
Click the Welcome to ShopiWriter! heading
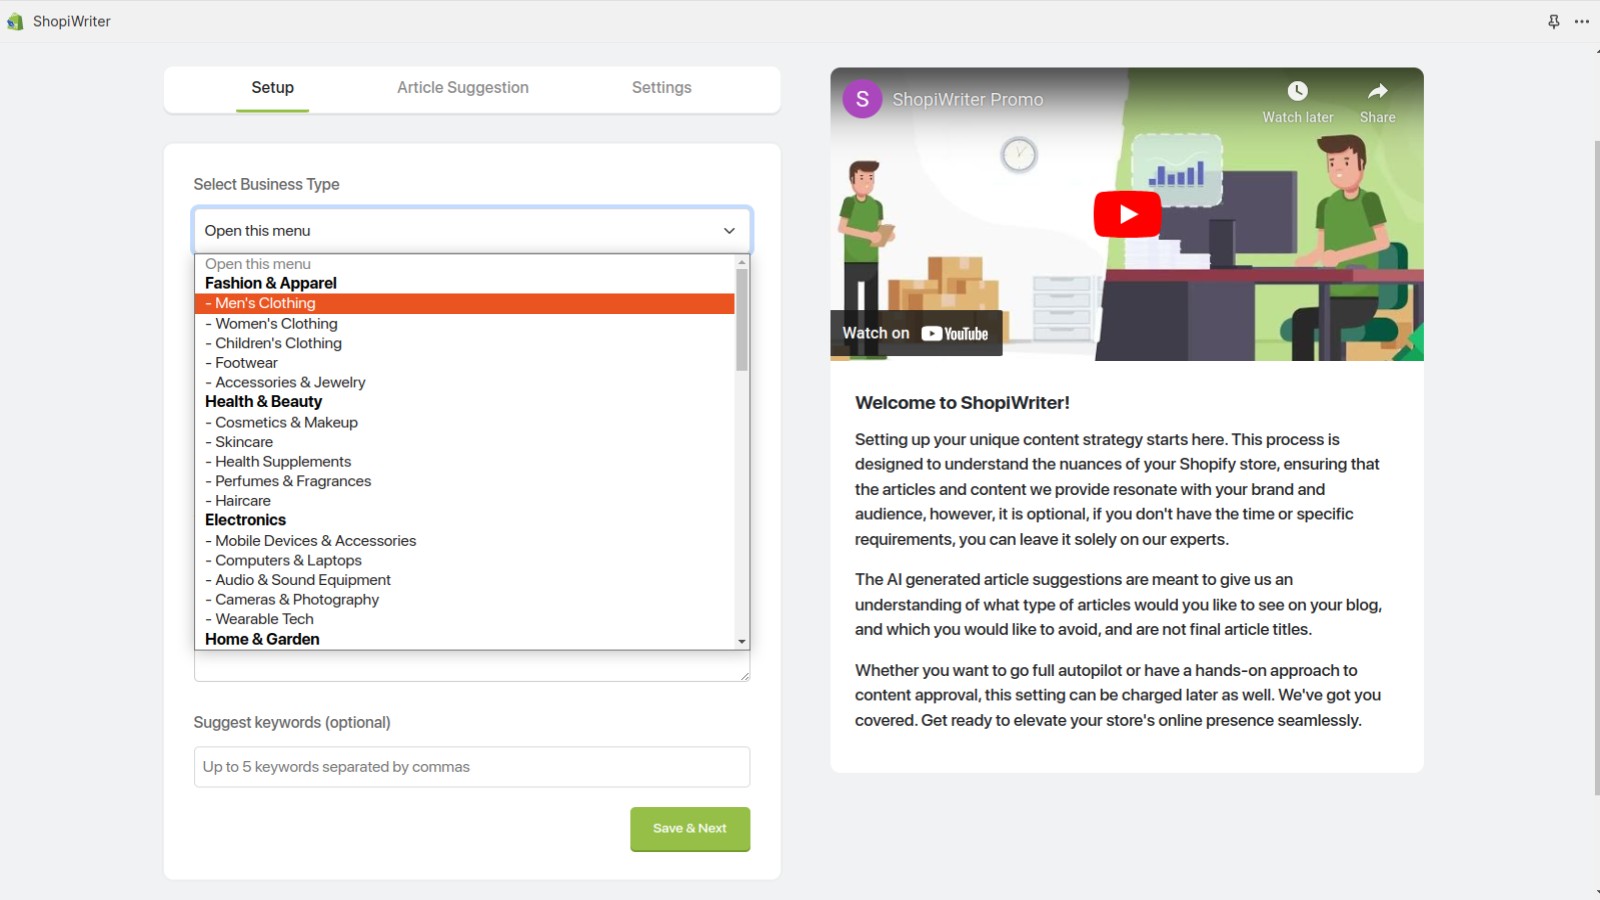coord(962,403)
